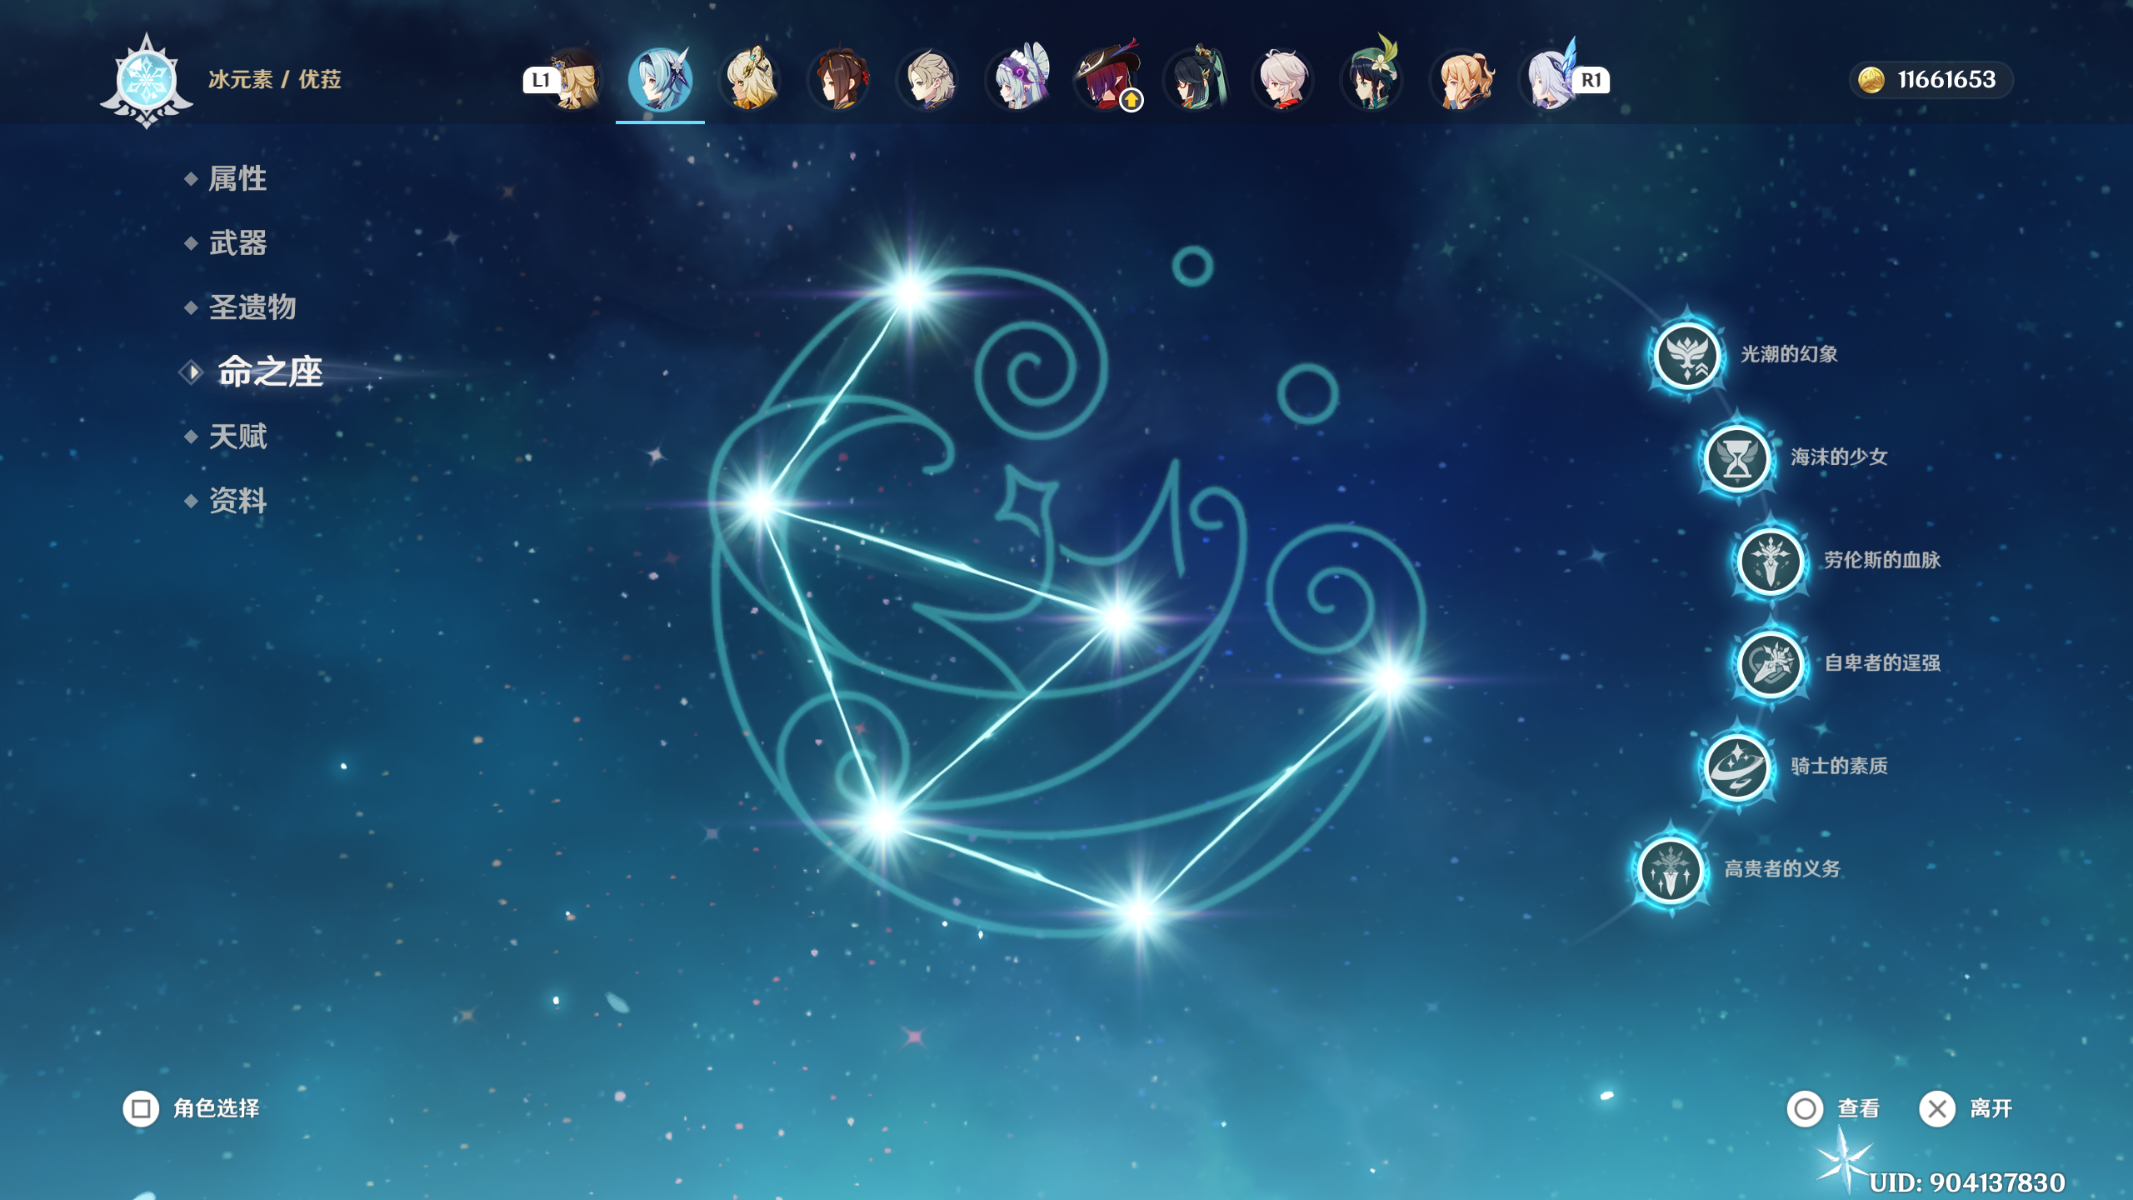The image size is (2133, 1200).
Task: Open the 光潮的幻象 constellation icon
Action: 1686,355
